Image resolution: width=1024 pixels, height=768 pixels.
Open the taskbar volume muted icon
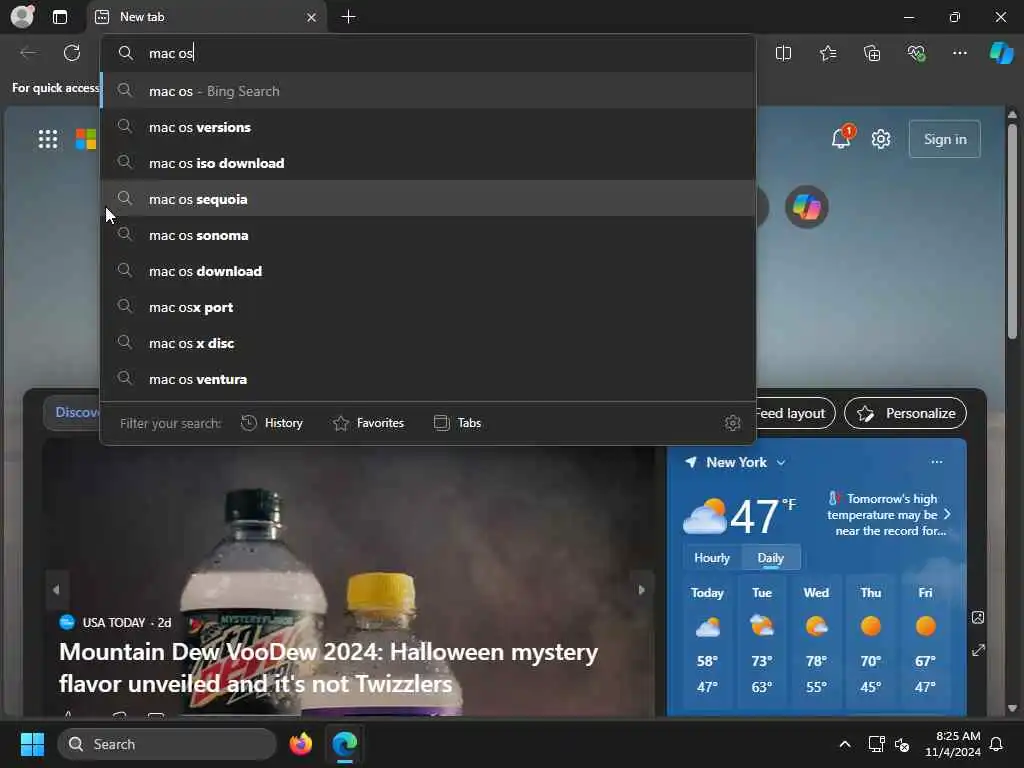tap(903, 744)
